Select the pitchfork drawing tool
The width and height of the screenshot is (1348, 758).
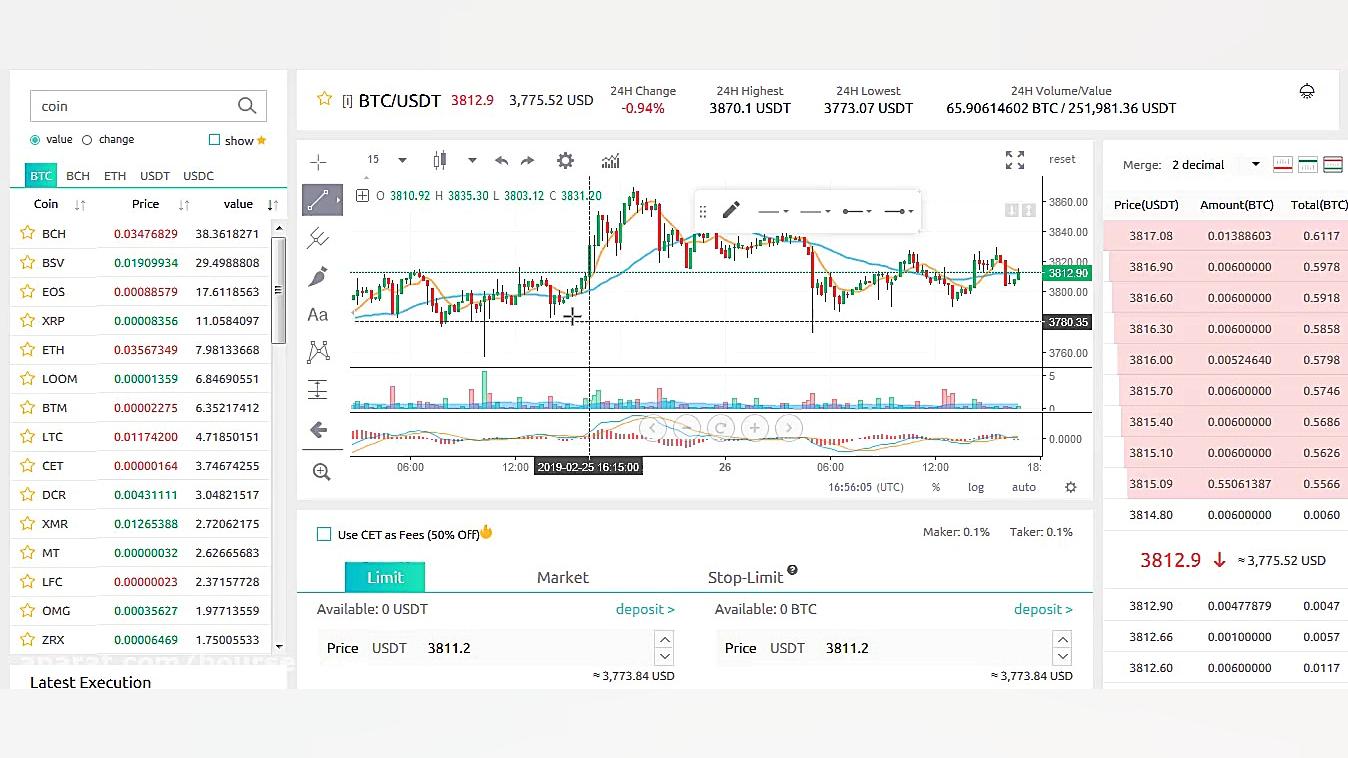click(x=318, y=238)
